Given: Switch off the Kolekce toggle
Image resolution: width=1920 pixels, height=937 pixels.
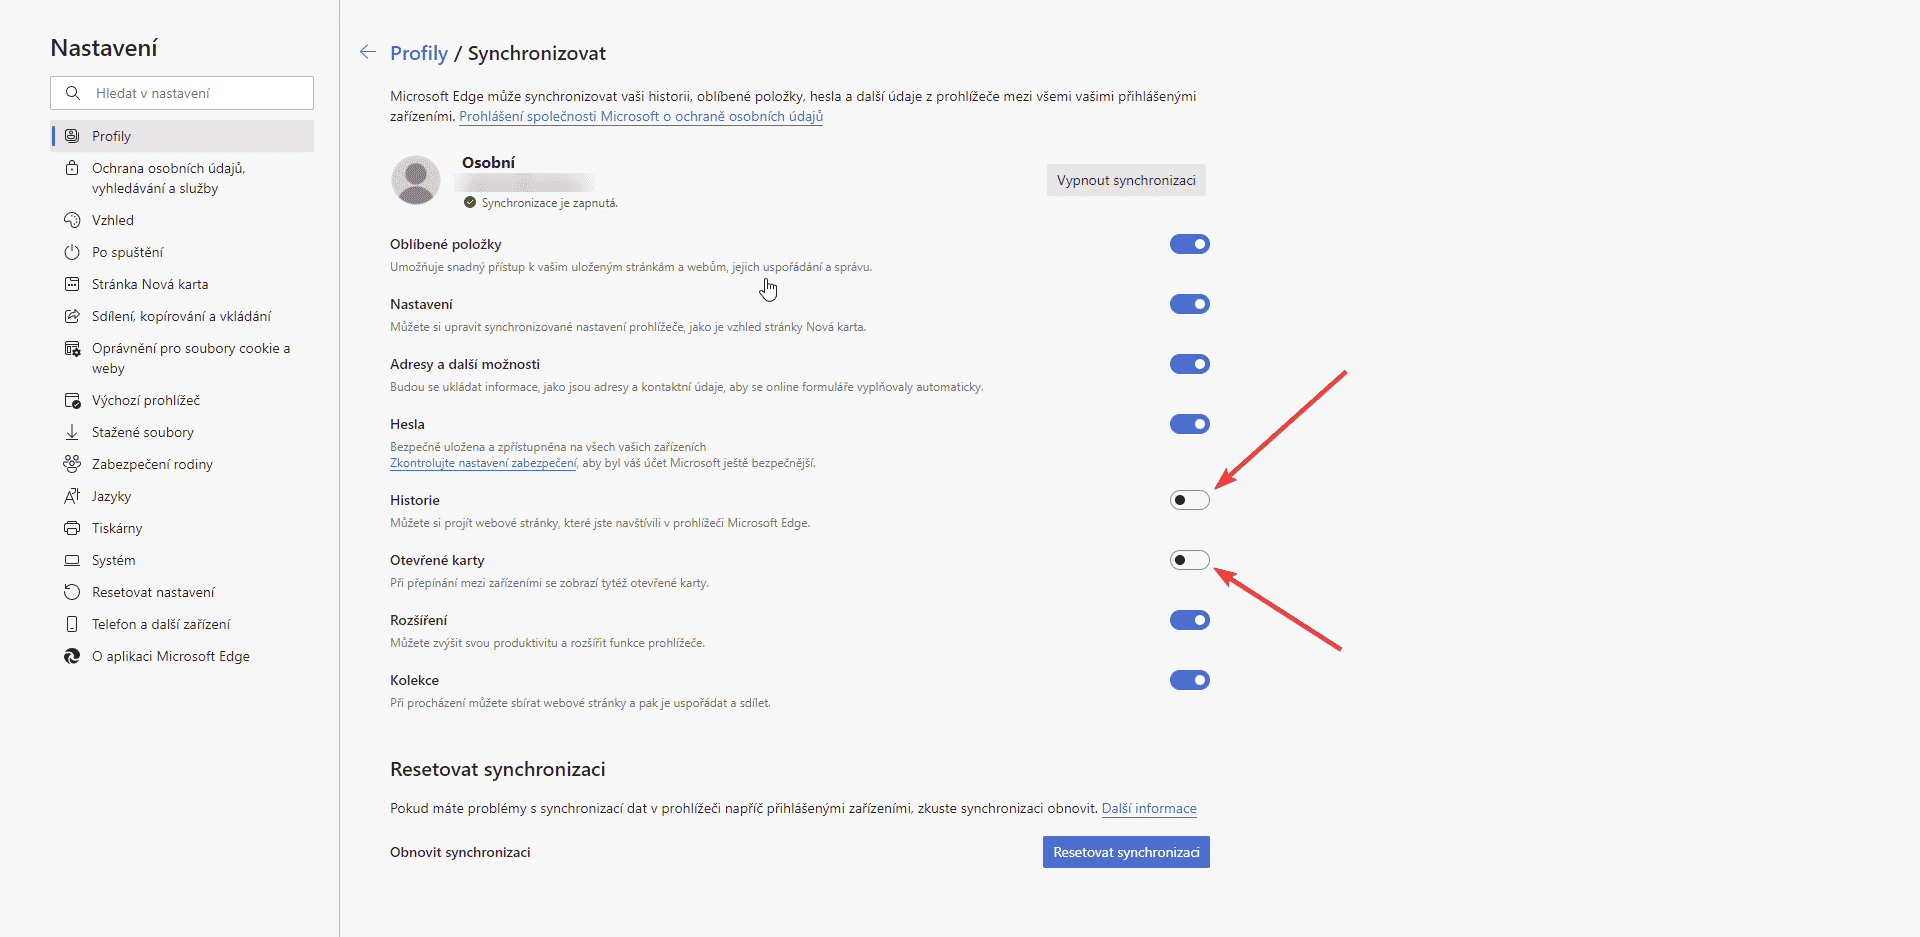Looking at the screenshot, I should coord(1189,680).
